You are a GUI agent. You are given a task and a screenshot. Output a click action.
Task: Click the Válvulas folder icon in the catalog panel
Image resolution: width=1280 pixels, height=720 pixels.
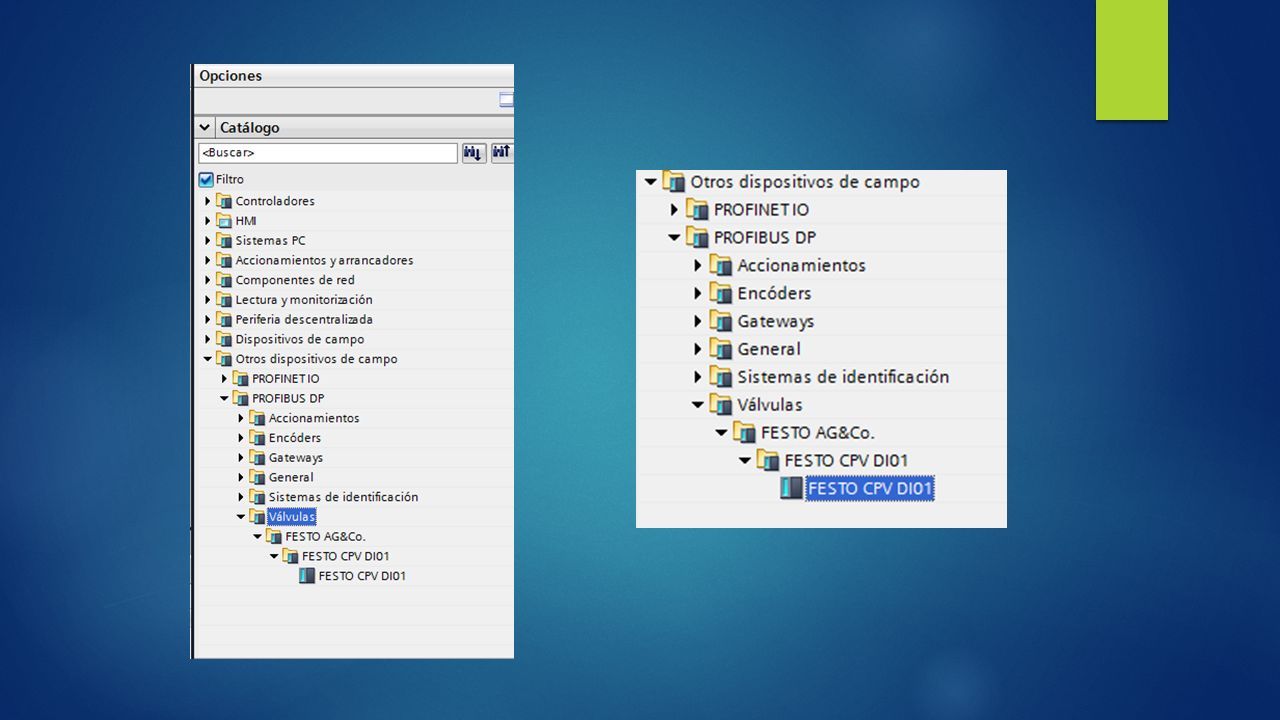257,517
